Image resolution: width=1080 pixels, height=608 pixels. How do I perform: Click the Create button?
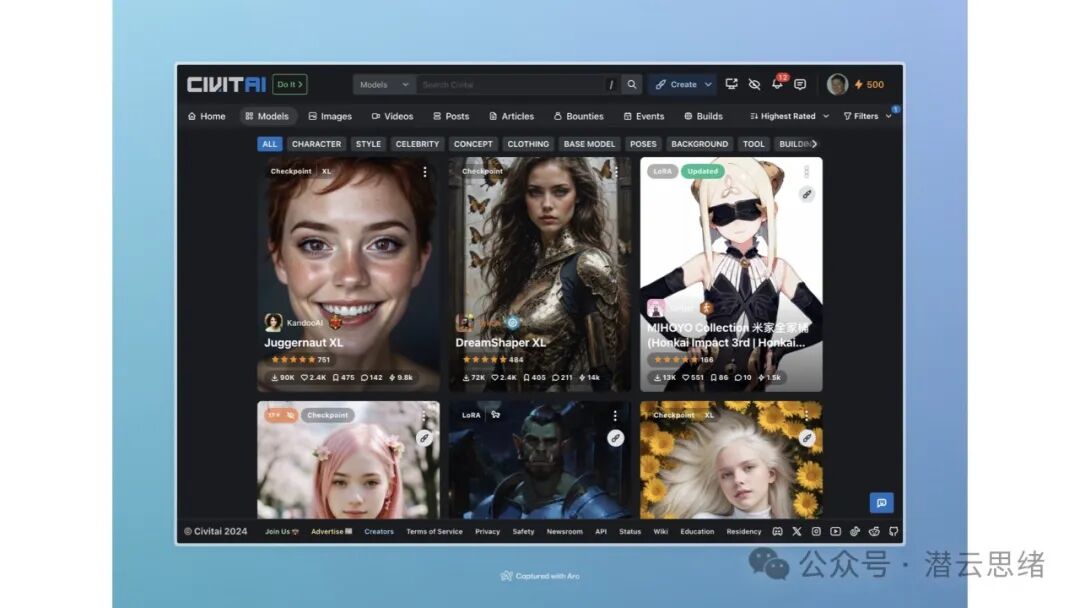coord(677,85)
